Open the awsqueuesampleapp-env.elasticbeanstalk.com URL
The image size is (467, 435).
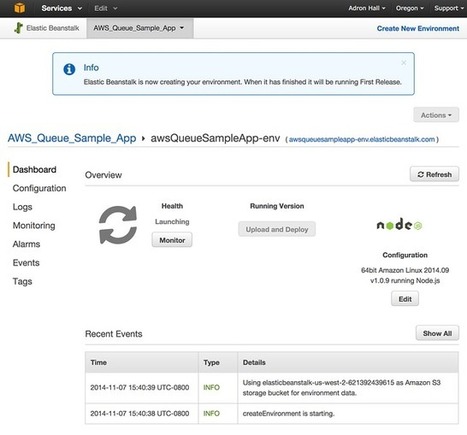point(362,139)
